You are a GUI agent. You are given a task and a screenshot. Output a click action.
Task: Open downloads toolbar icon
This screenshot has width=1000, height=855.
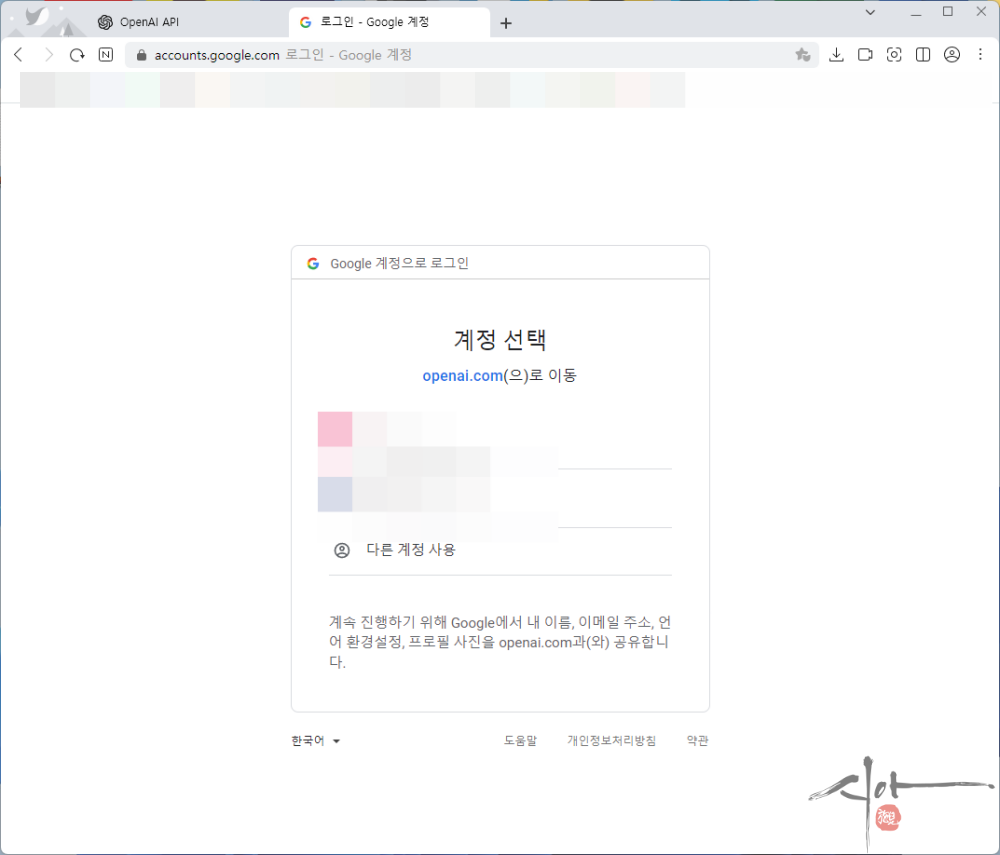[836, 55]
